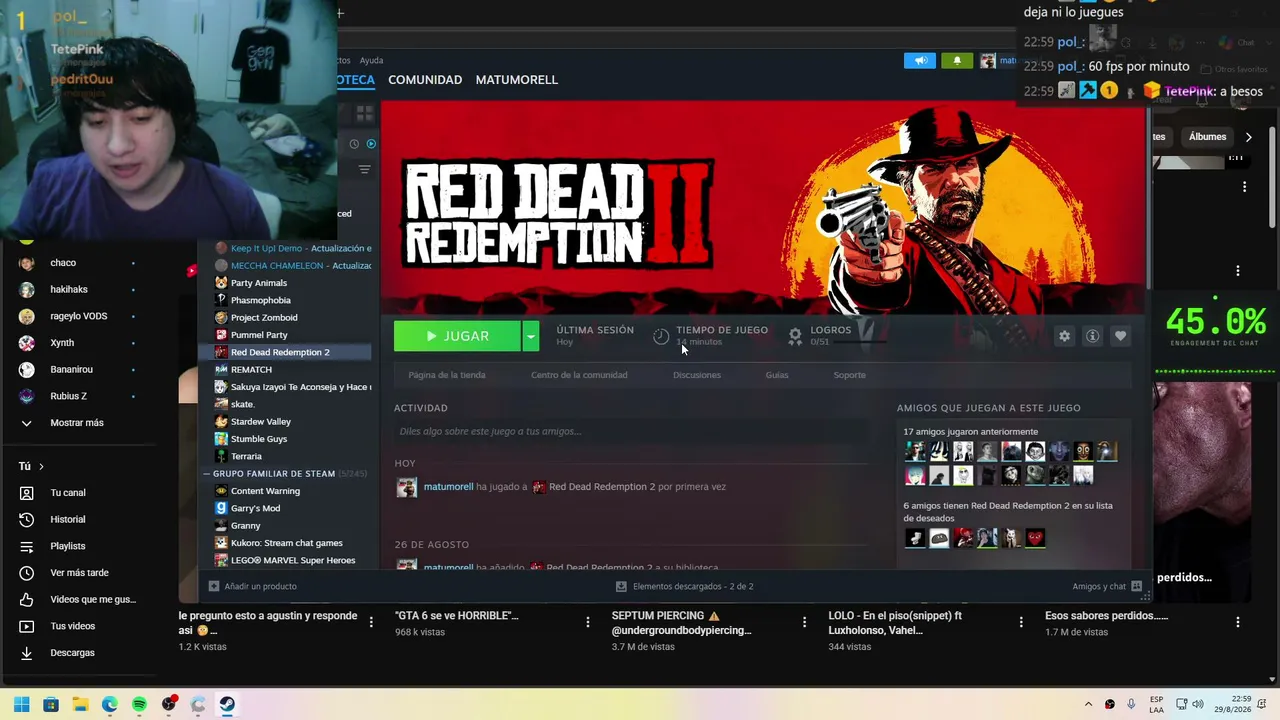
Task: Add Red Dead Redemption 2 to favorites with heart
Action: point(1120,336)
